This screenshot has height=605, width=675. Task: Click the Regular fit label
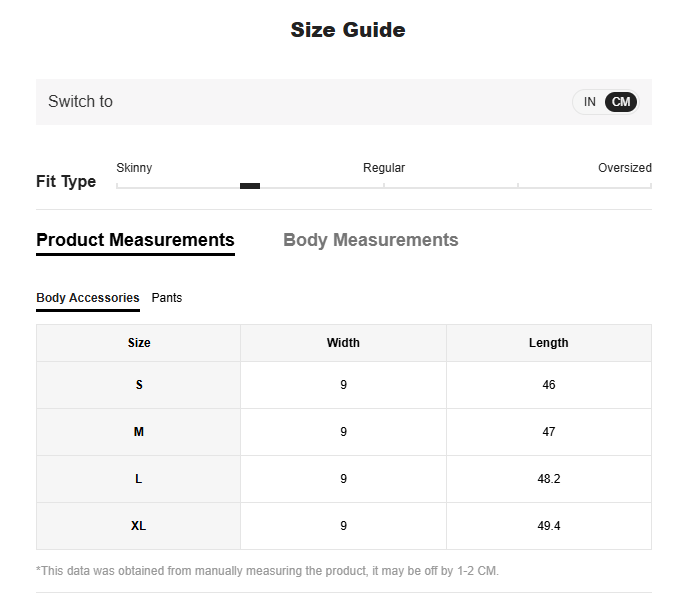[384, 168]
